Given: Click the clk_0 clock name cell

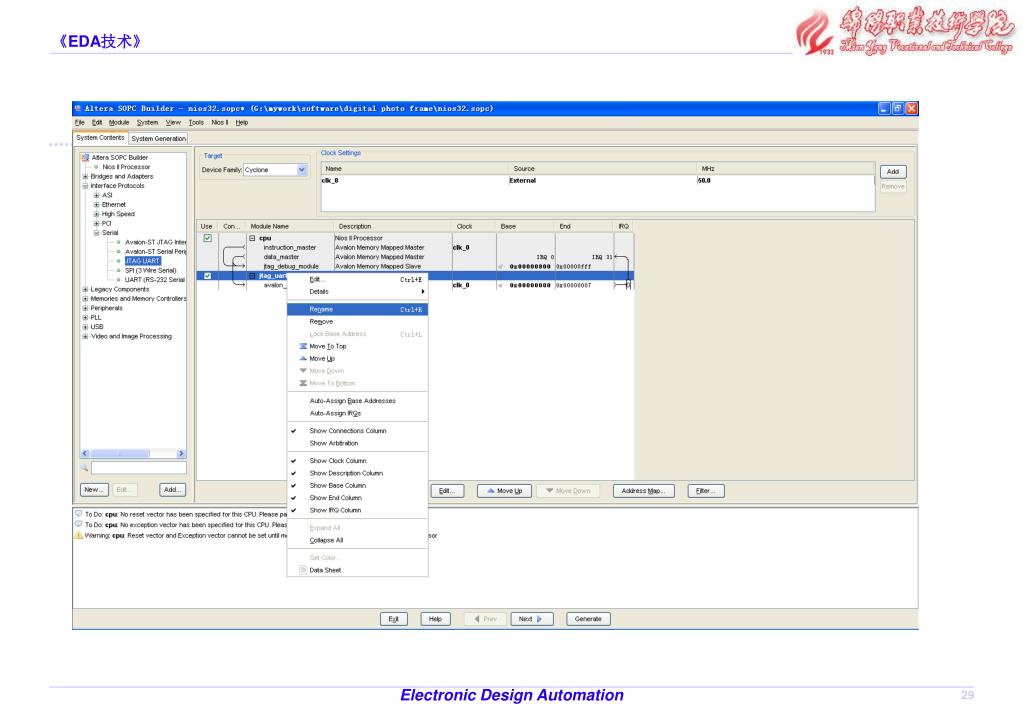Looking at the screenshot, I should [414, 181].
